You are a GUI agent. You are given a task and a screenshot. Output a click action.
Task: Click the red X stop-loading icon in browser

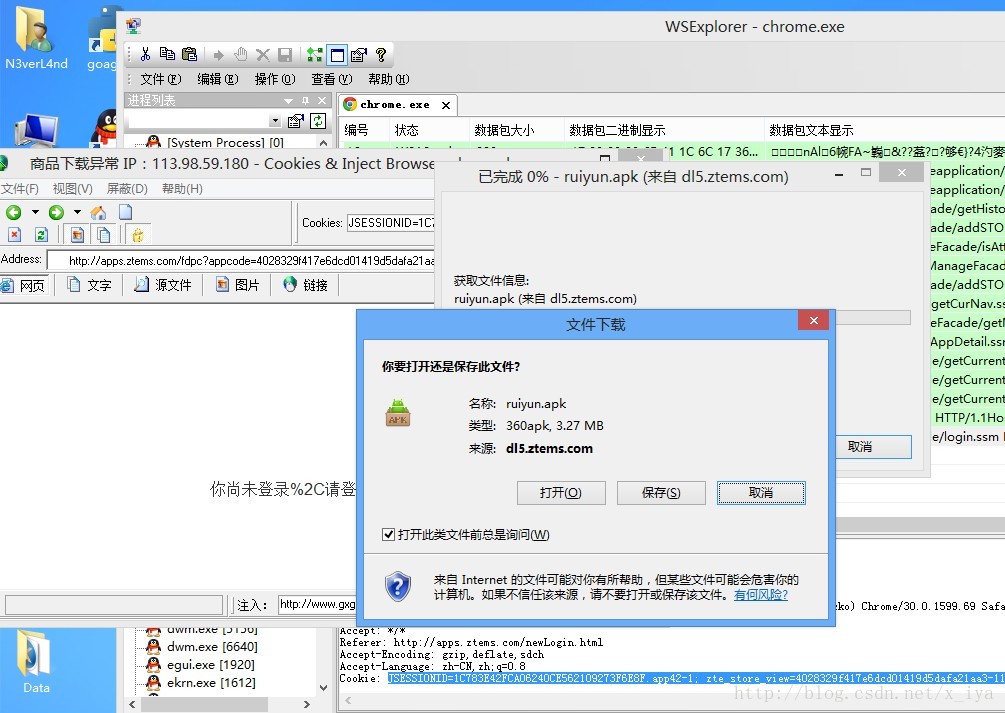tap(15, 235)
